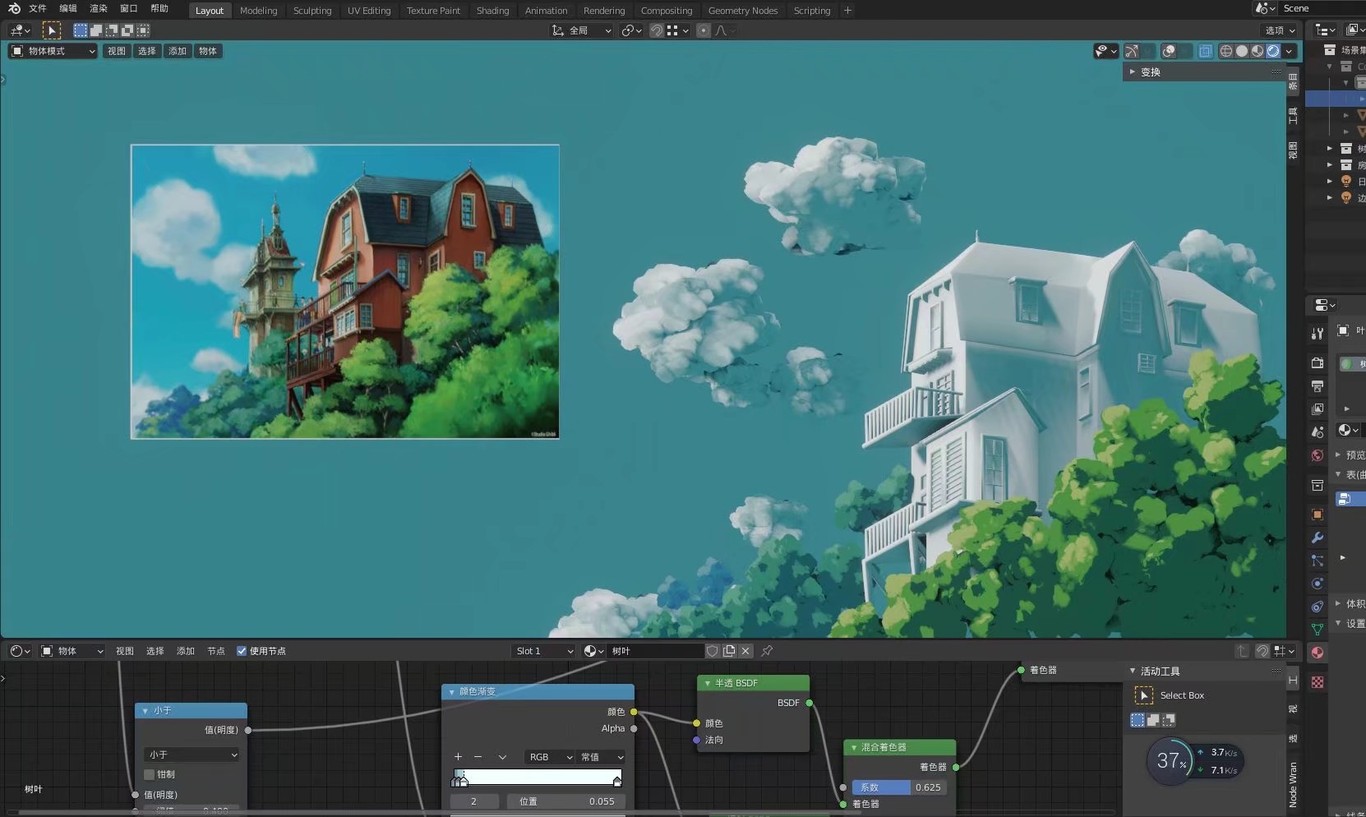Switch to rendered viewport shading

pyautogui.click(x=1273, y=51)
